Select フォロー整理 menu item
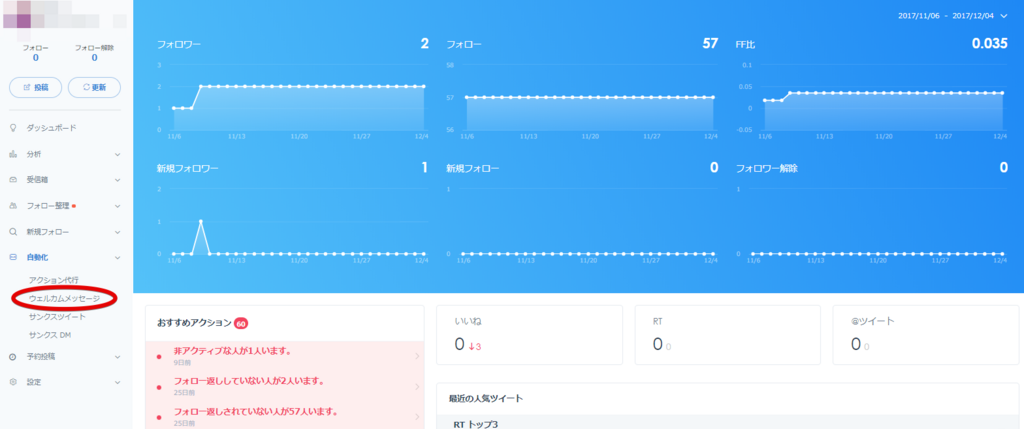 [x=48, y=206]
